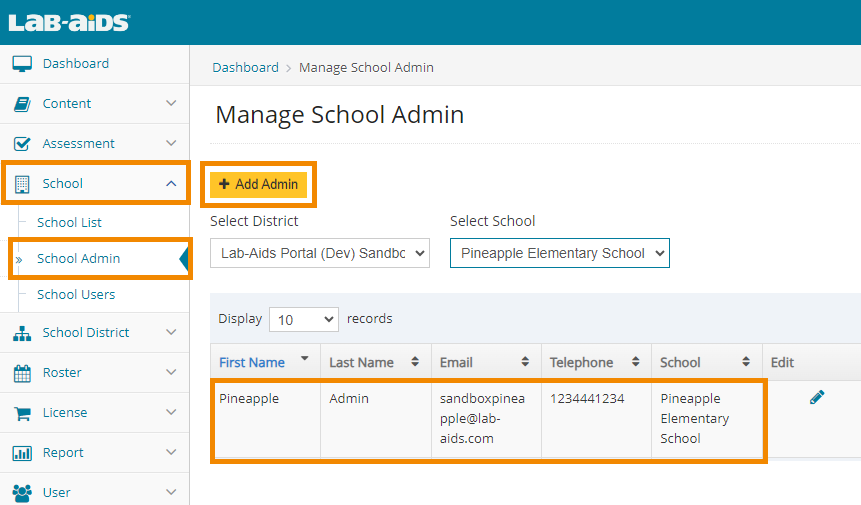The height and width of the screenshot is (505, 861).
Task: Click the Dashboard monitor icon
Action: coord(22,64)
